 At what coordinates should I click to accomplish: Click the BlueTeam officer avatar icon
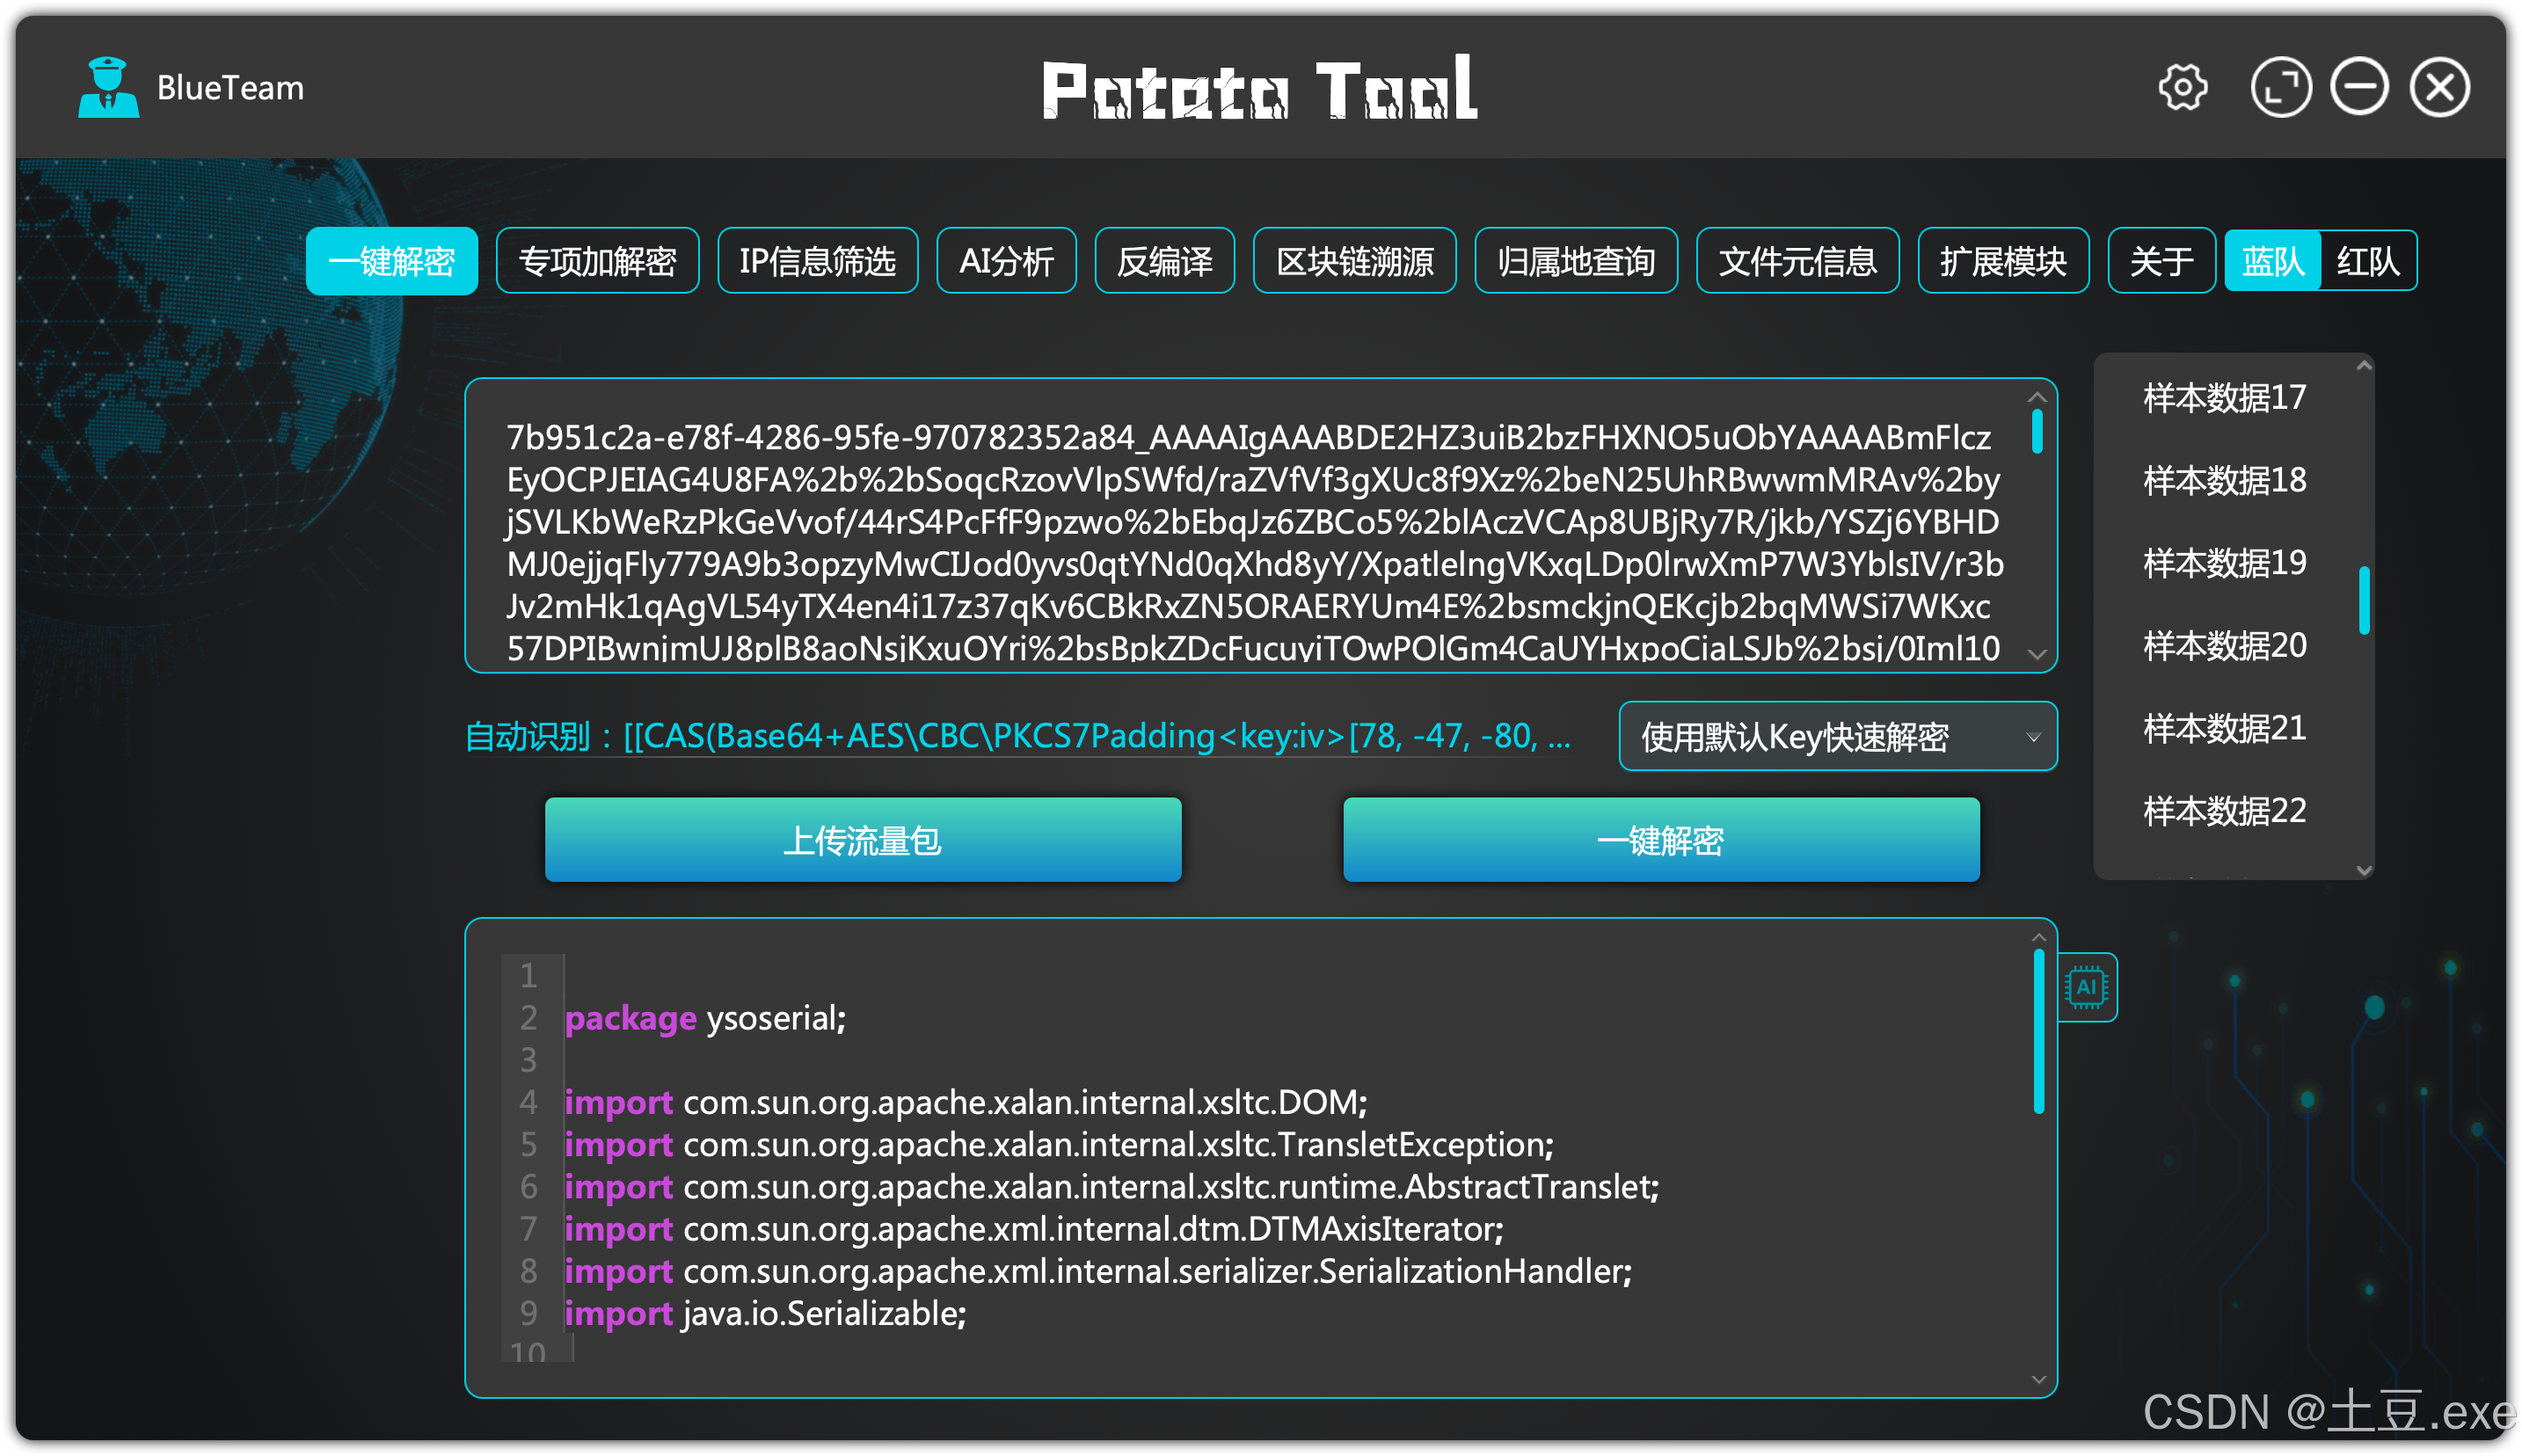[x=108, y=88]
